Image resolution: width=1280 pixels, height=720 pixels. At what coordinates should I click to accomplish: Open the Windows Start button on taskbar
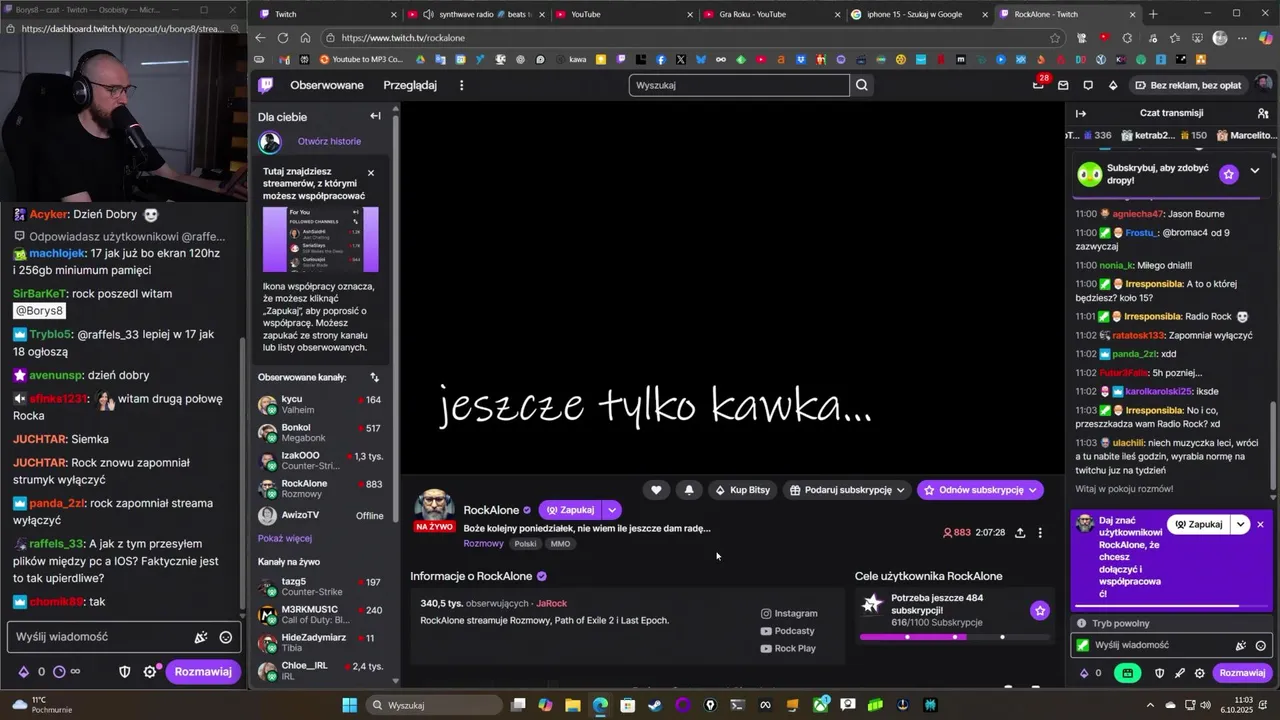pos(349,705)
